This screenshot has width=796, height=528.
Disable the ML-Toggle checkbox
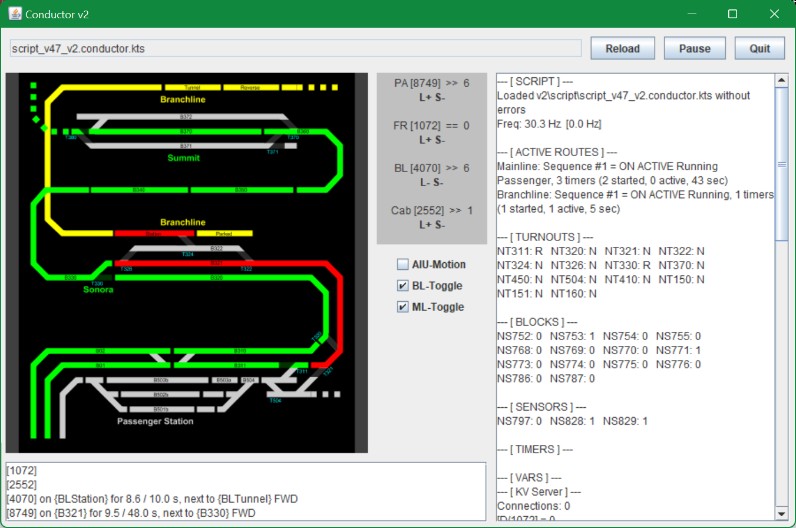click(403, 307)
